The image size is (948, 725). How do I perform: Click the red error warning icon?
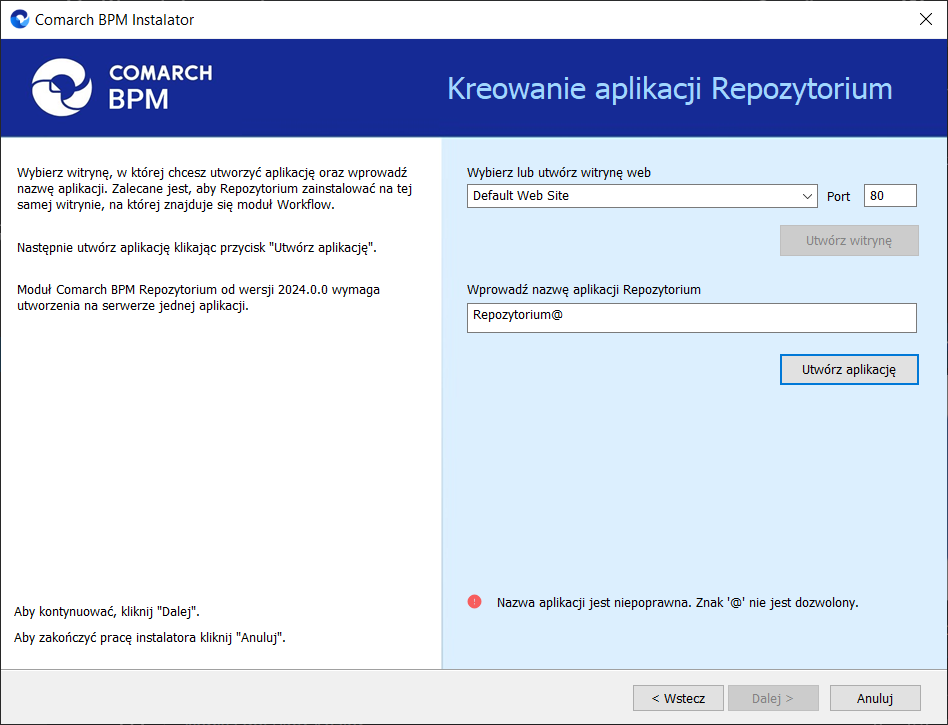475,602
